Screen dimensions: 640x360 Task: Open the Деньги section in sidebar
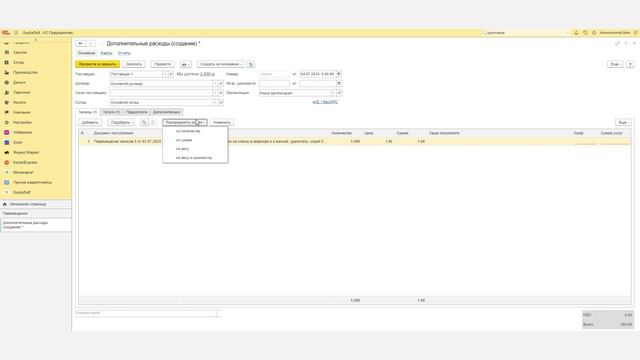tap(19, 82)
